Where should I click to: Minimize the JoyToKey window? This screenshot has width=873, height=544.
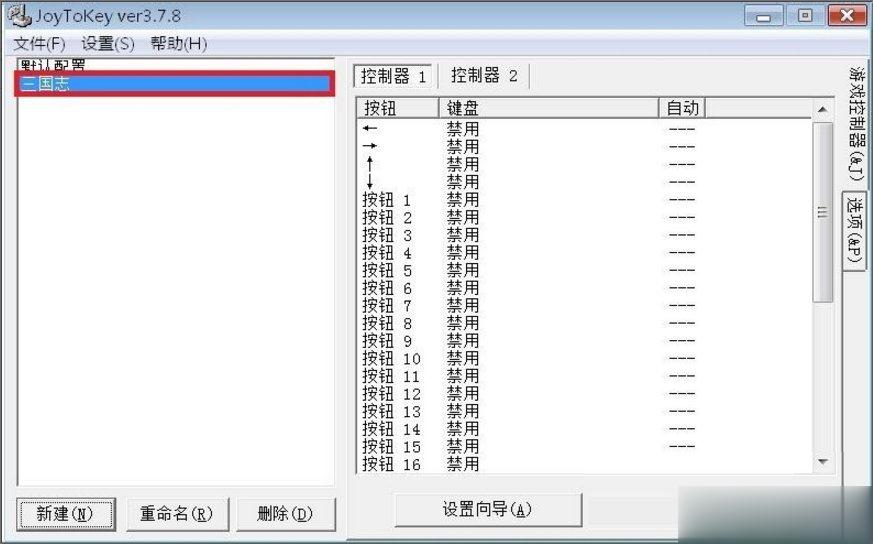coord(763,16)
